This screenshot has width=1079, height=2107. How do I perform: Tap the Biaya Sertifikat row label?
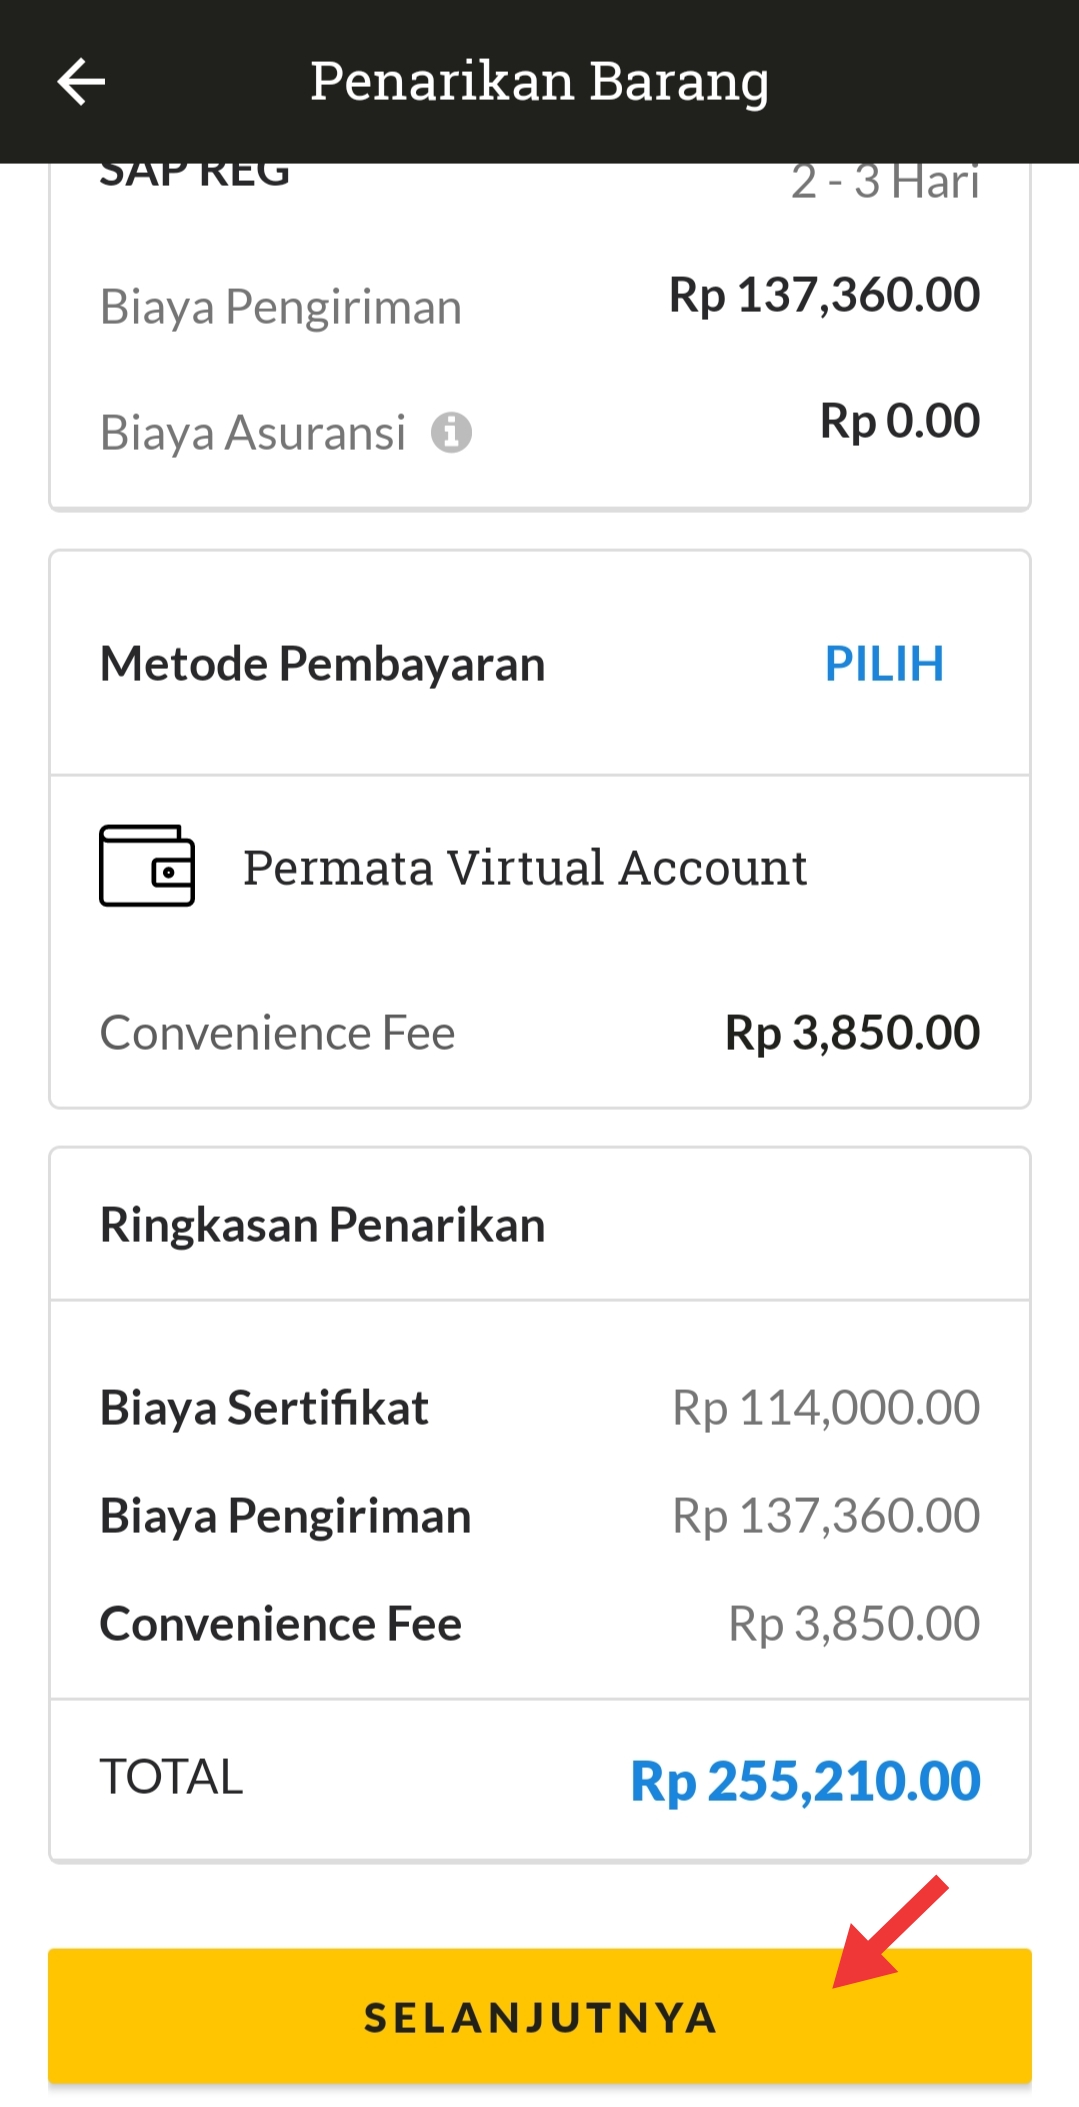(x=265, y=1408)
